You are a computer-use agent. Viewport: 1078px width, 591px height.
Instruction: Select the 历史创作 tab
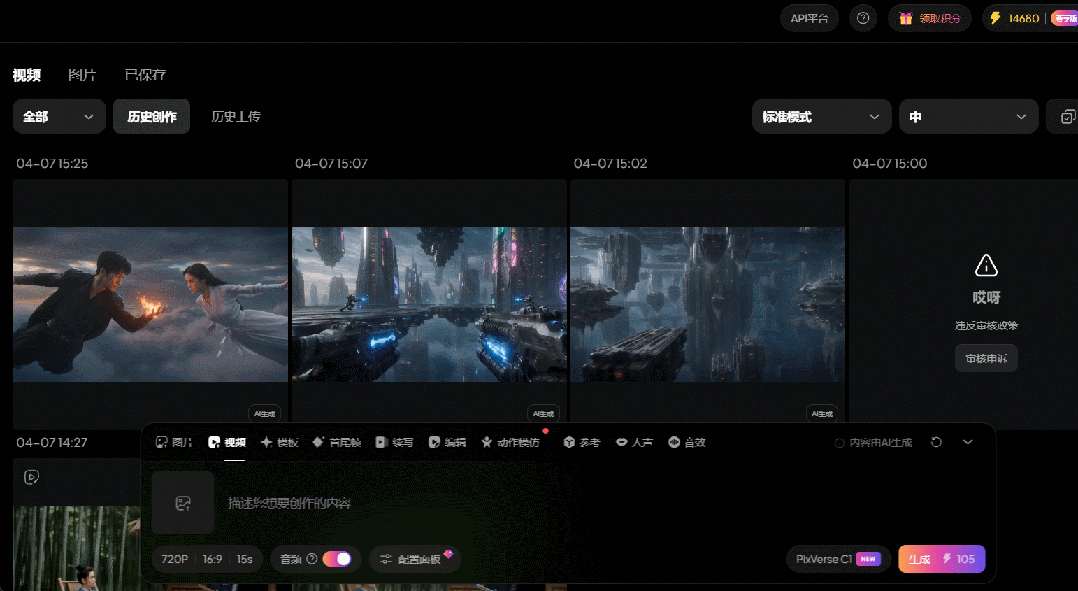(x=151, y=117)
